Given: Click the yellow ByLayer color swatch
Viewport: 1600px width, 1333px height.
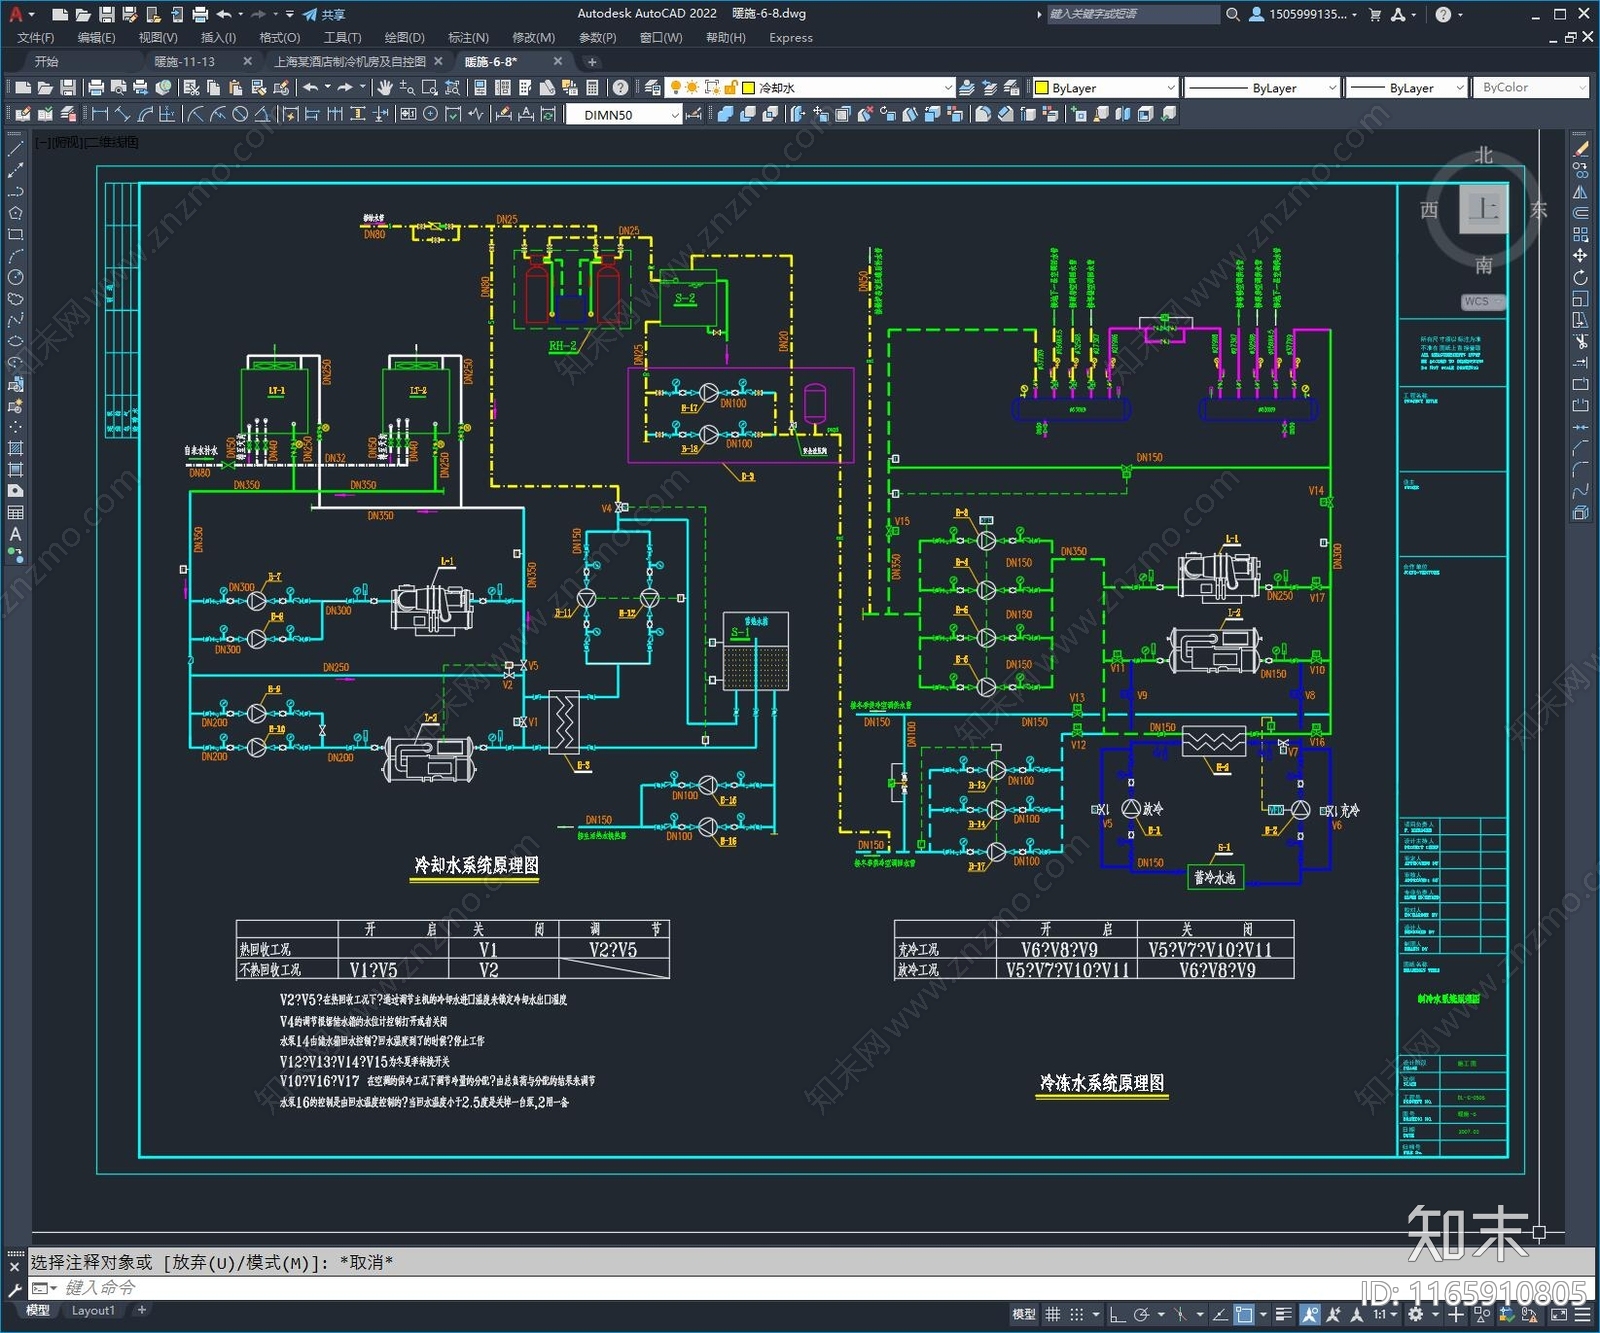Looking at the screenshot, I should click(1041, 88).
